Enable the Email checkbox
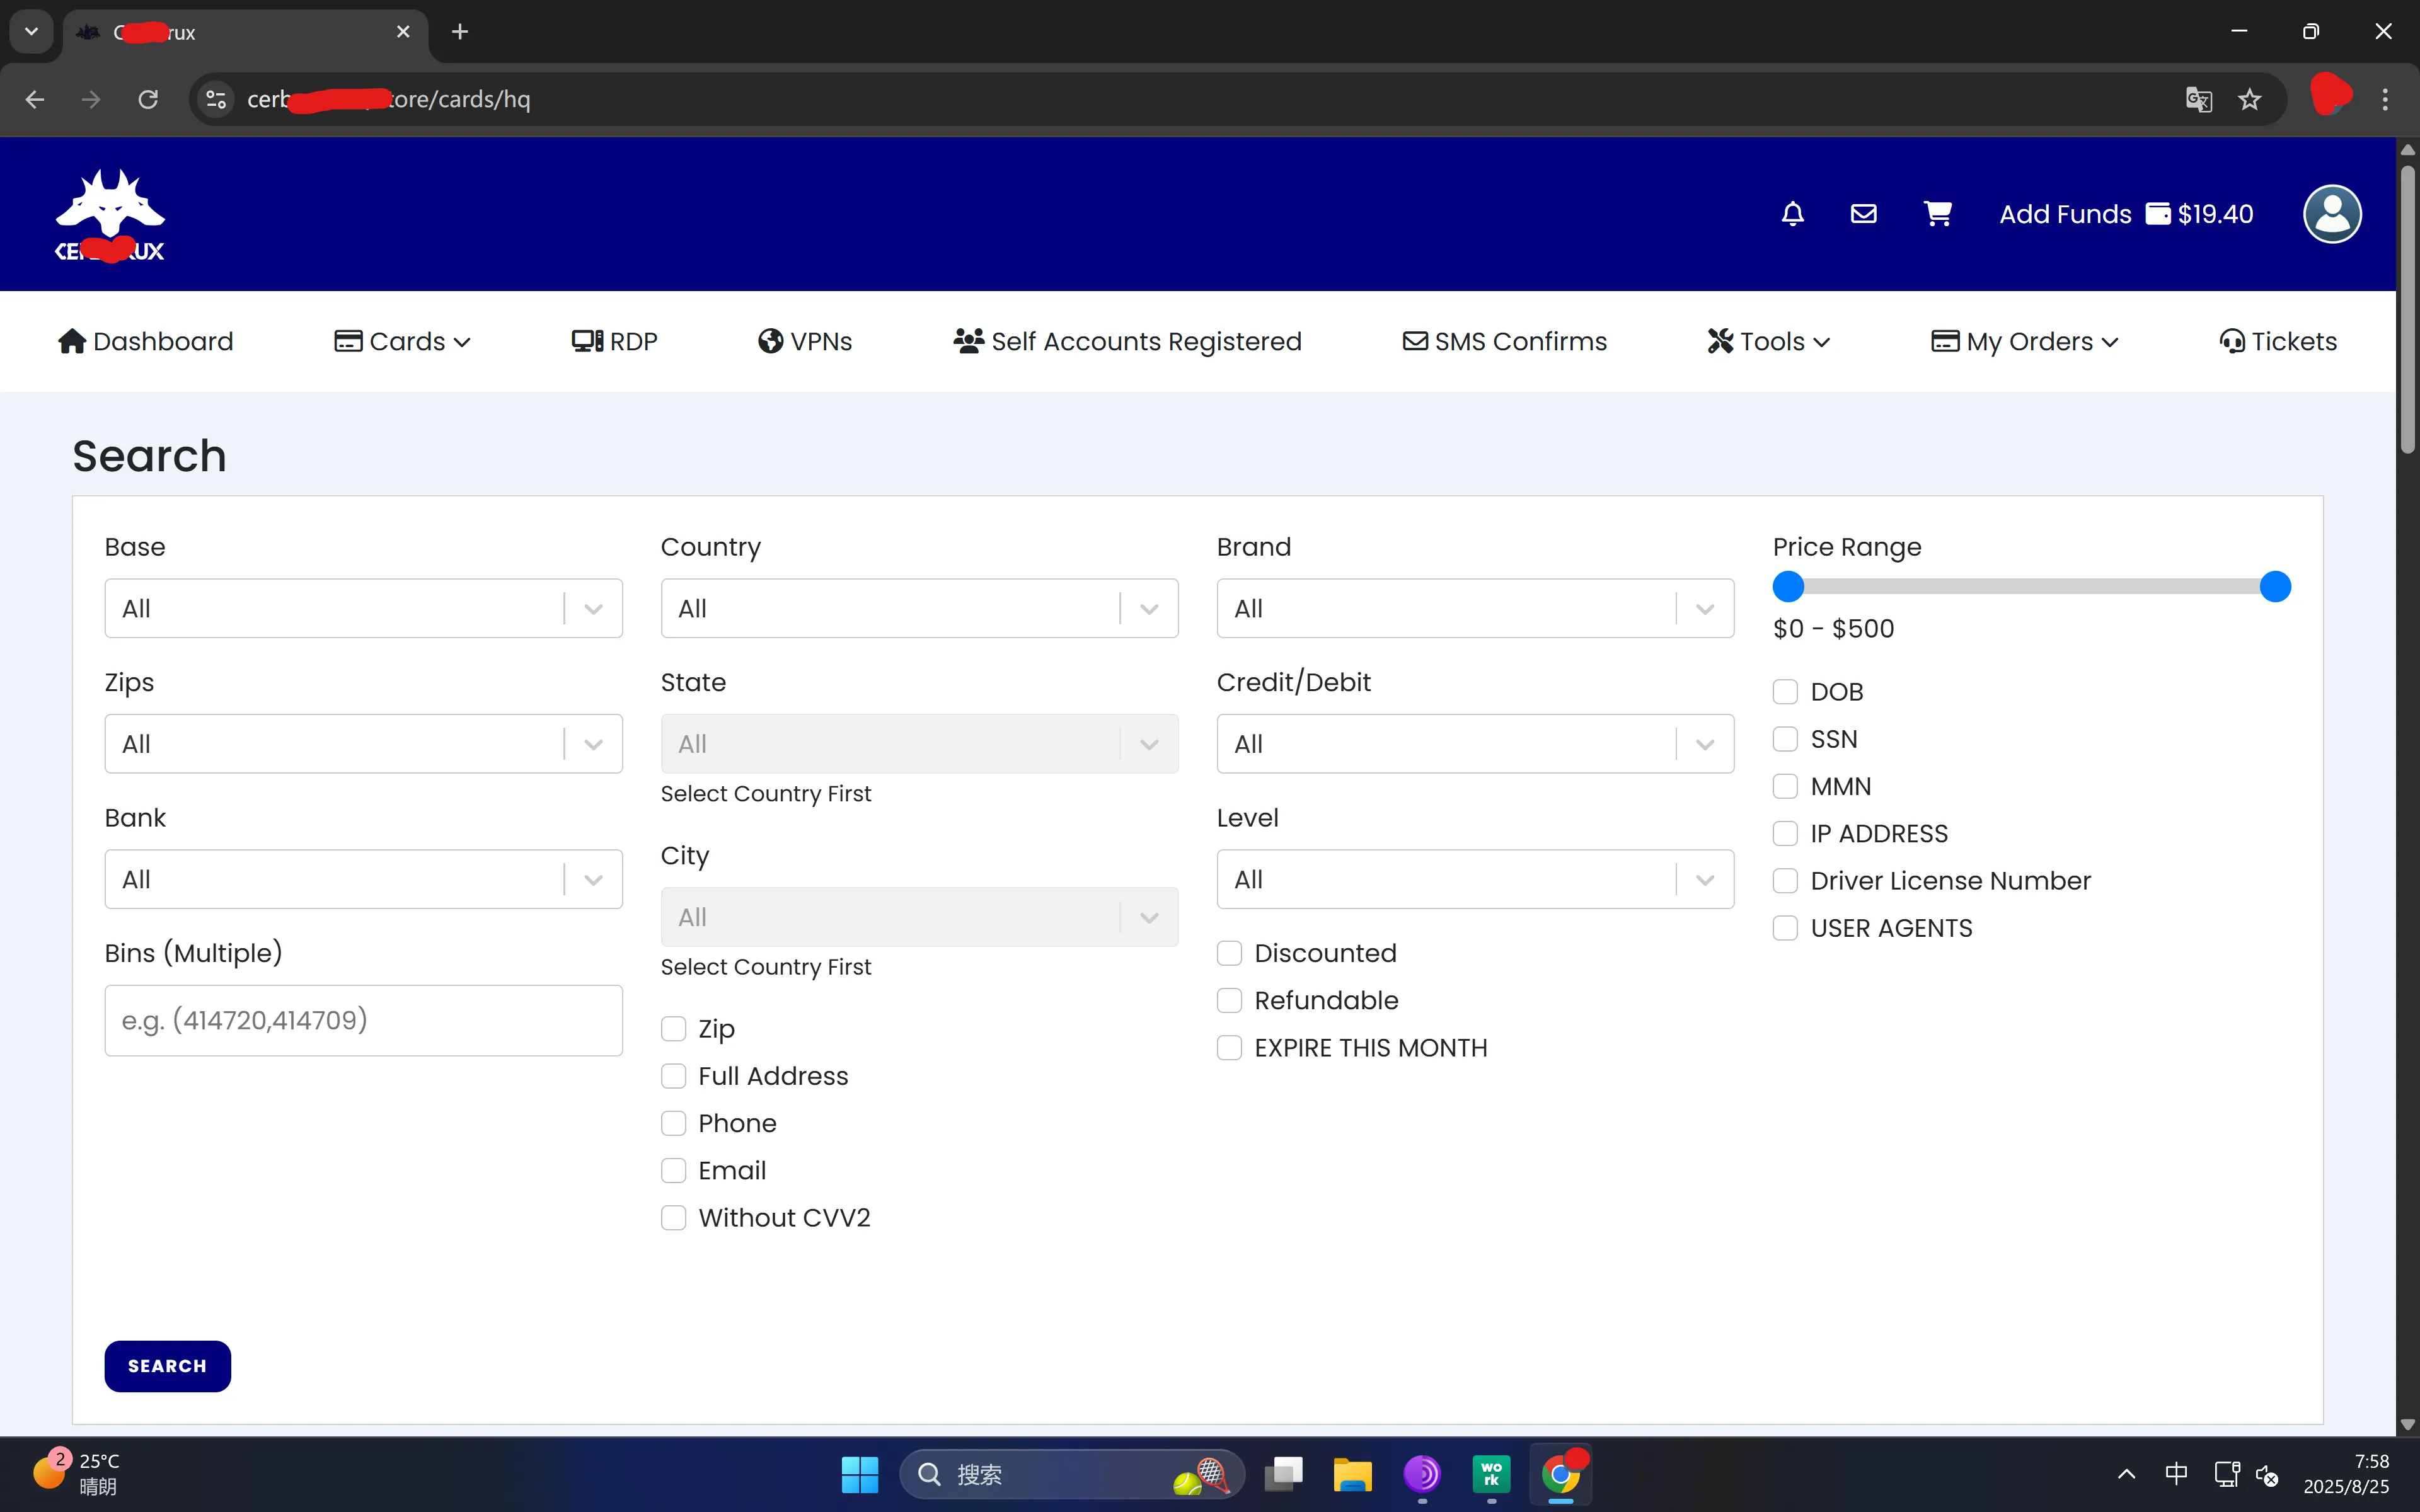Screen dimensions: 2420x1512 673,1170
